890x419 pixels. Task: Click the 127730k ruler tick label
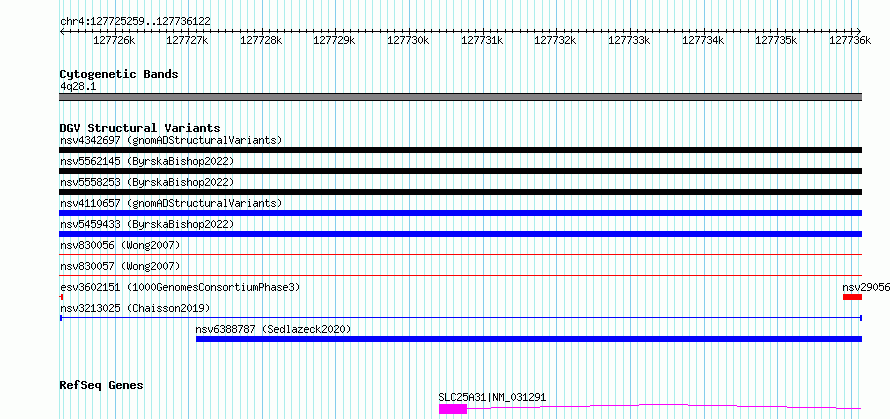pos(408,40)
